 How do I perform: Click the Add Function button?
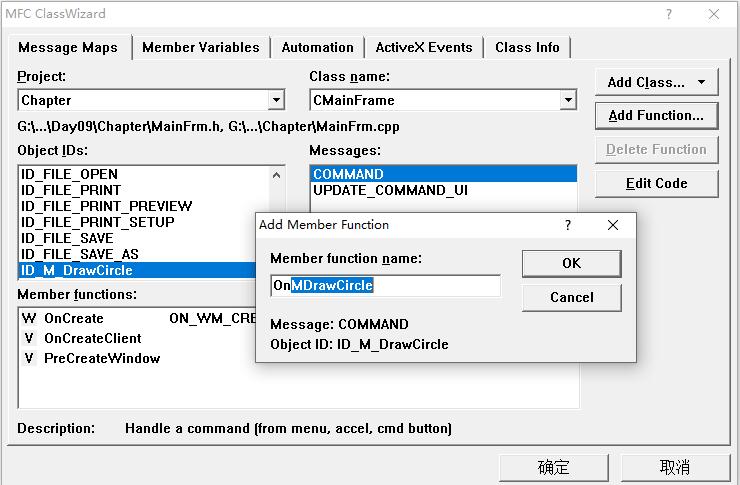click(x=656, y=116)
